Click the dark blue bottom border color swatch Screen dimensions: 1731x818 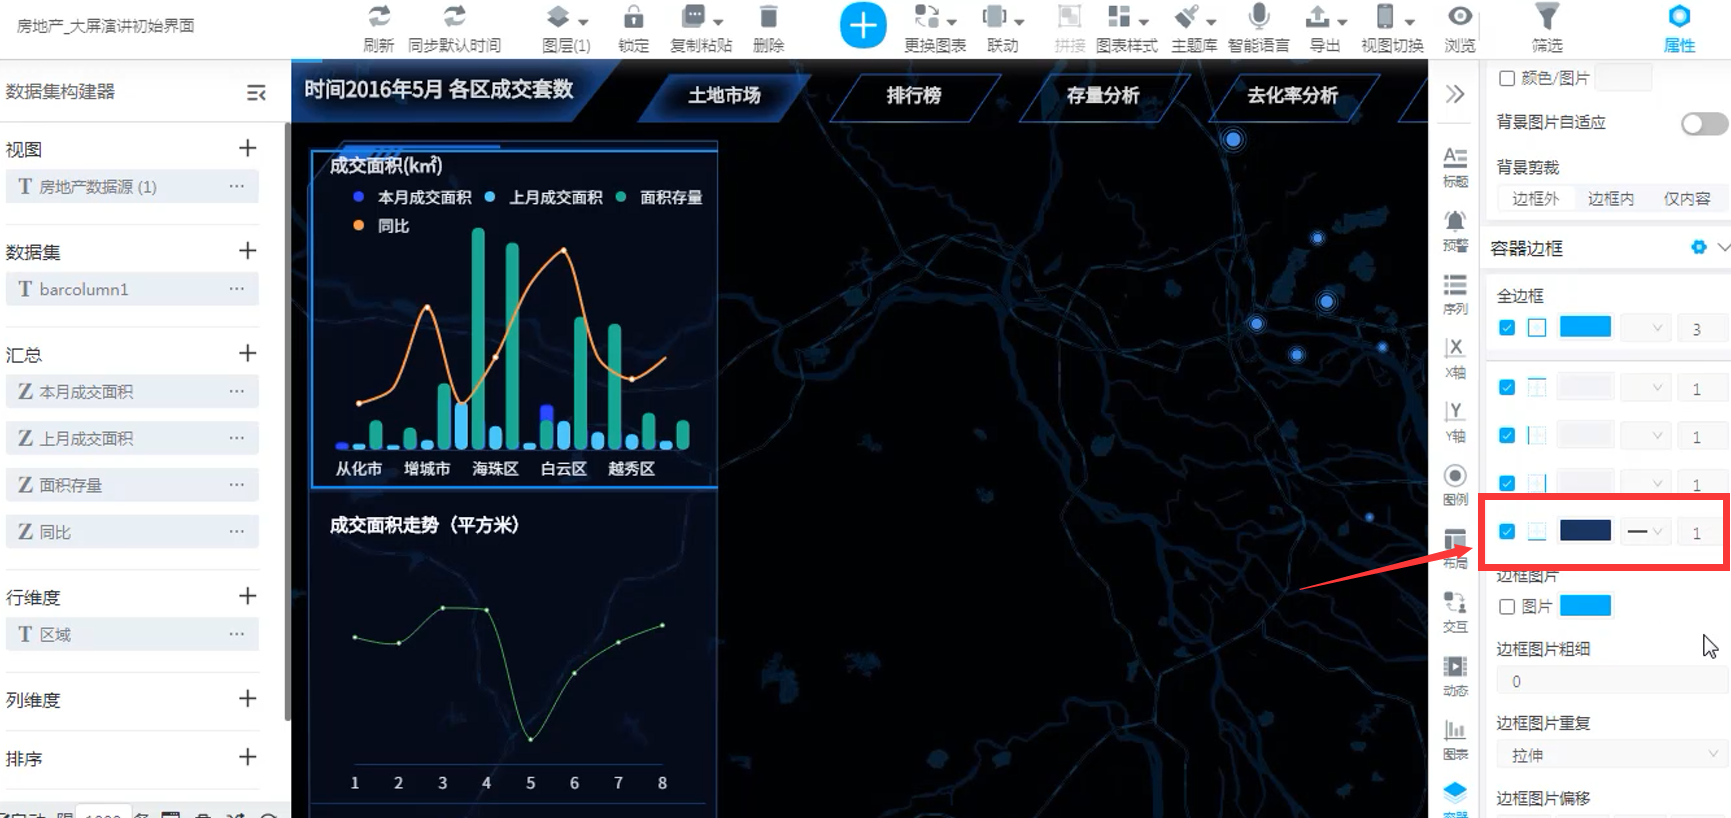tap(1585, 531)
